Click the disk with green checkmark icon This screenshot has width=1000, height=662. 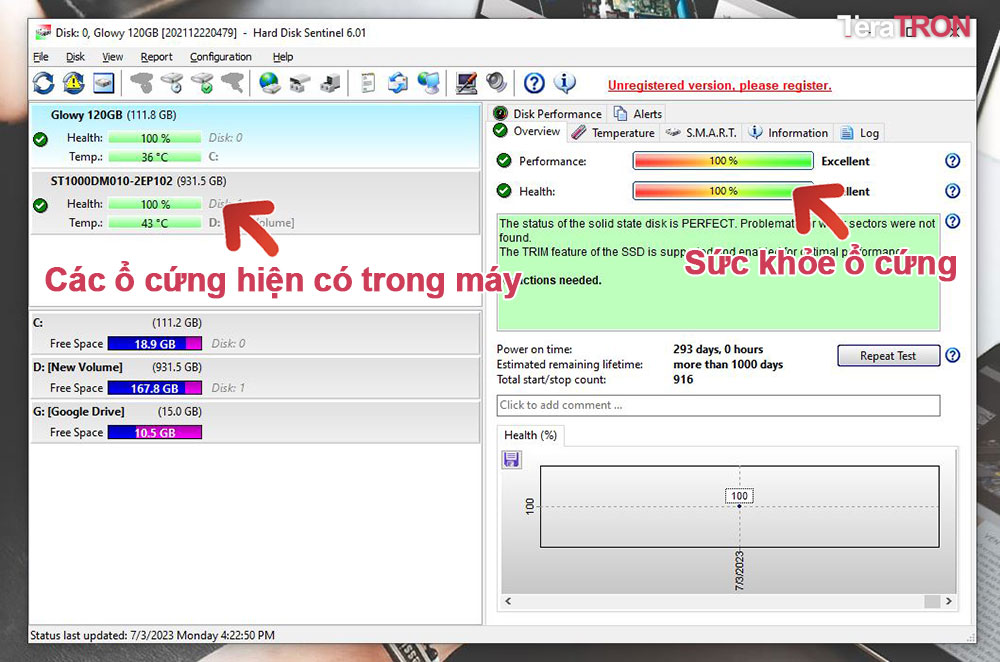(x=203, y=83)
